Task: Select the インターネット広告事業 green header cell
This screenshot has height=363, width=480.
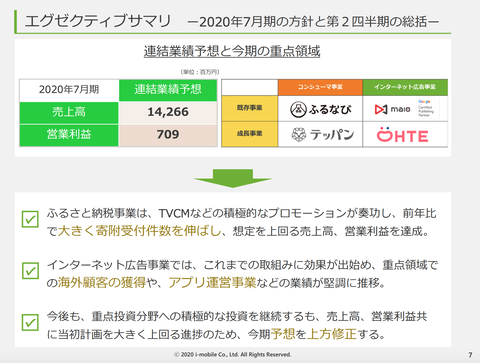Action: pos(405,87)
